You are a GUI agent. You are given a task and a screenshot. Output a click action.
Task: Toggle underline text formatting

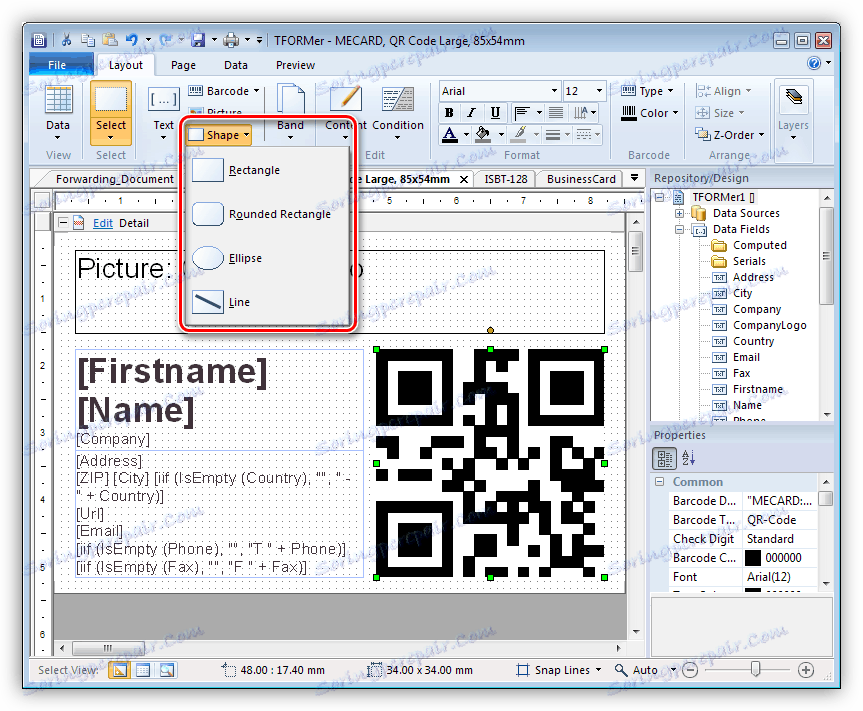point(496,113)
